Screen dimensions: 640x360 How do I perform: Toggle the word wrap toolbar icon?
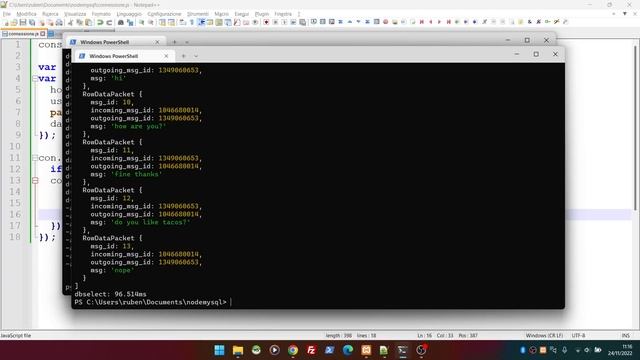coord(182,22)
